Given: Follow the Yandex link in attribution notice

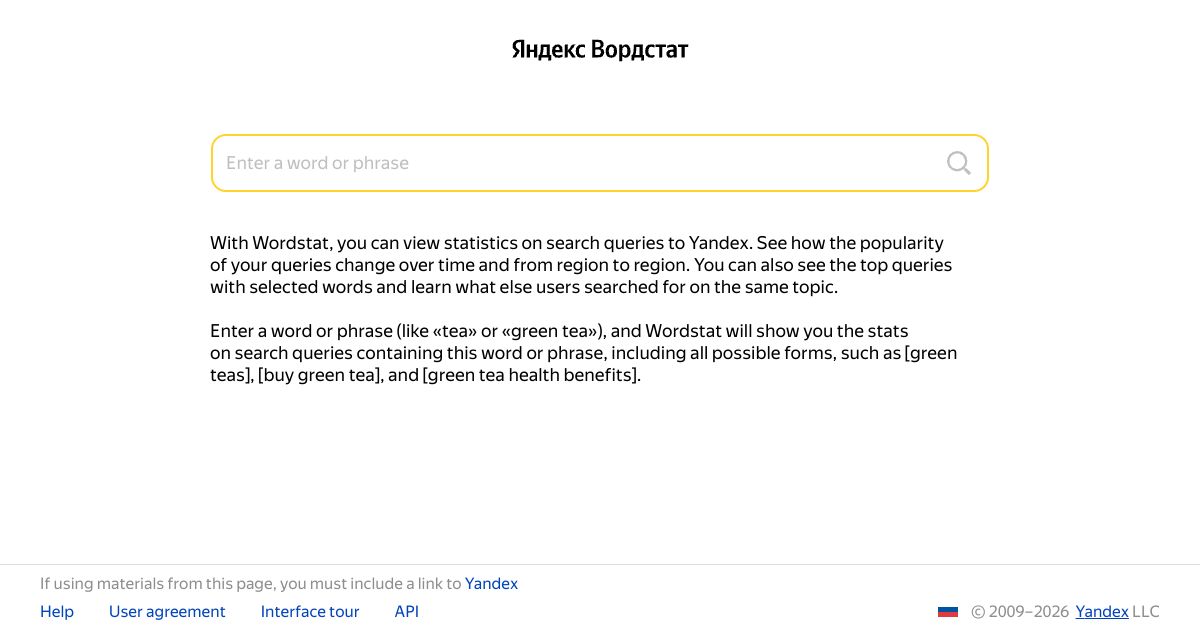Looking at the screenshot, I should pyautogui.click(x=491, y=584).
